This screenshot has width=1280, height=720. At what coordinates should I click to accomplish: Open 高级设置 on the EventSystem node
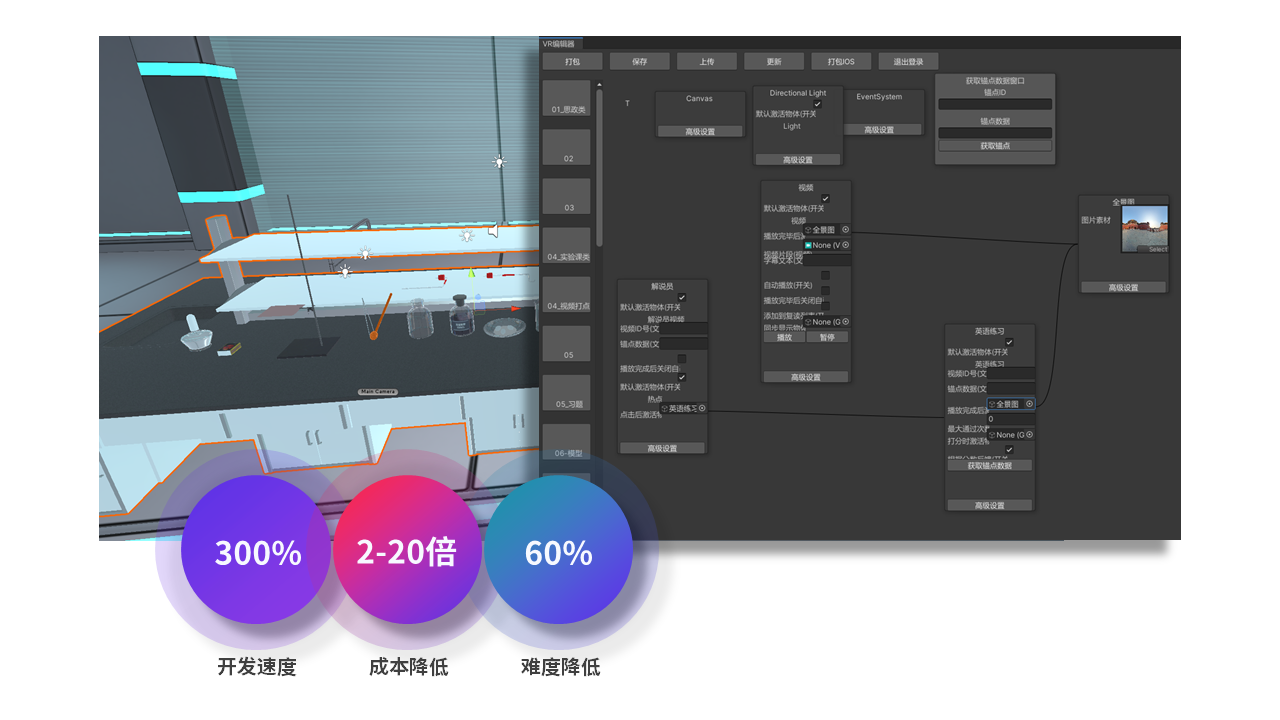click(879, 129)
